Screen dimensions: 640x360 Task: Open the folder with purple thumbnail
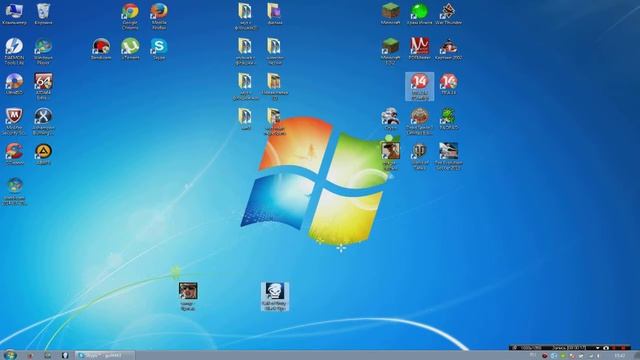click(x=275, y=14)
